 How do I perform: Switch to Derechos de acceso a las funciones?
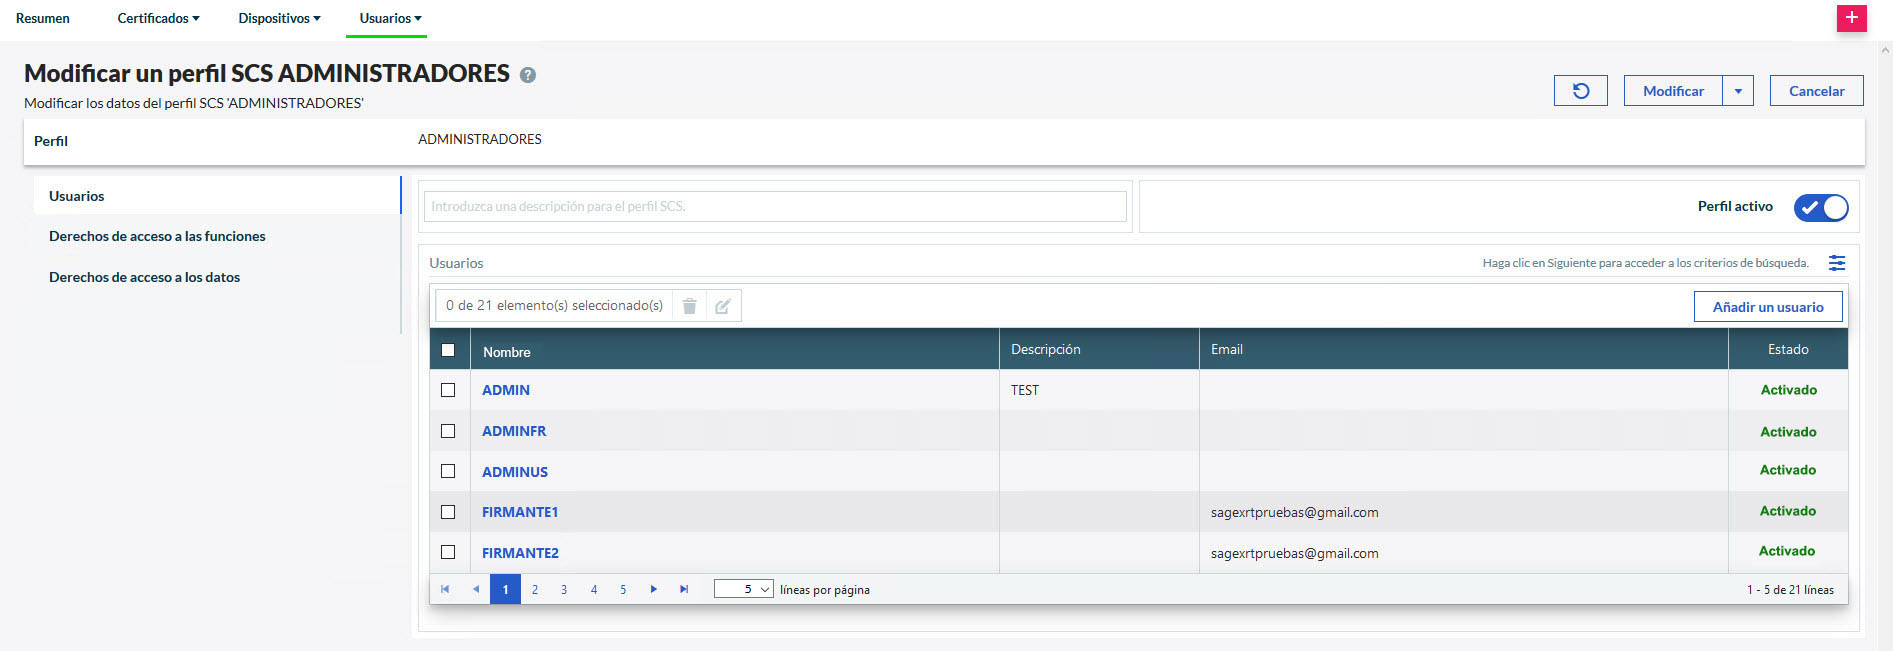(x=157, y=236)
